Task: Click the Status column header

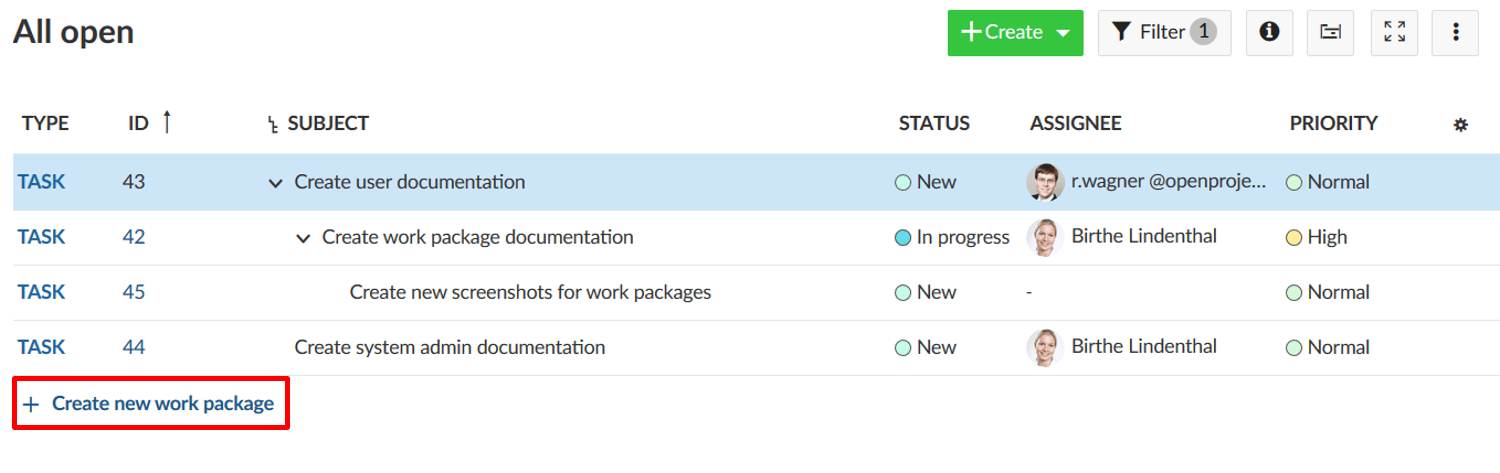Action: click(x=934, y=124)
